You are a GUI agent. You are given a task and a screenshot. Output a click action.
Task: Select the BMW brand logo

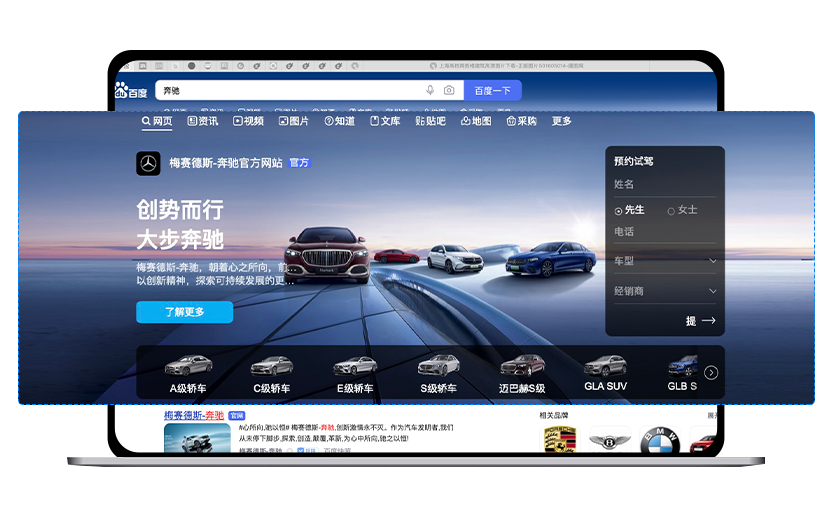659,440
